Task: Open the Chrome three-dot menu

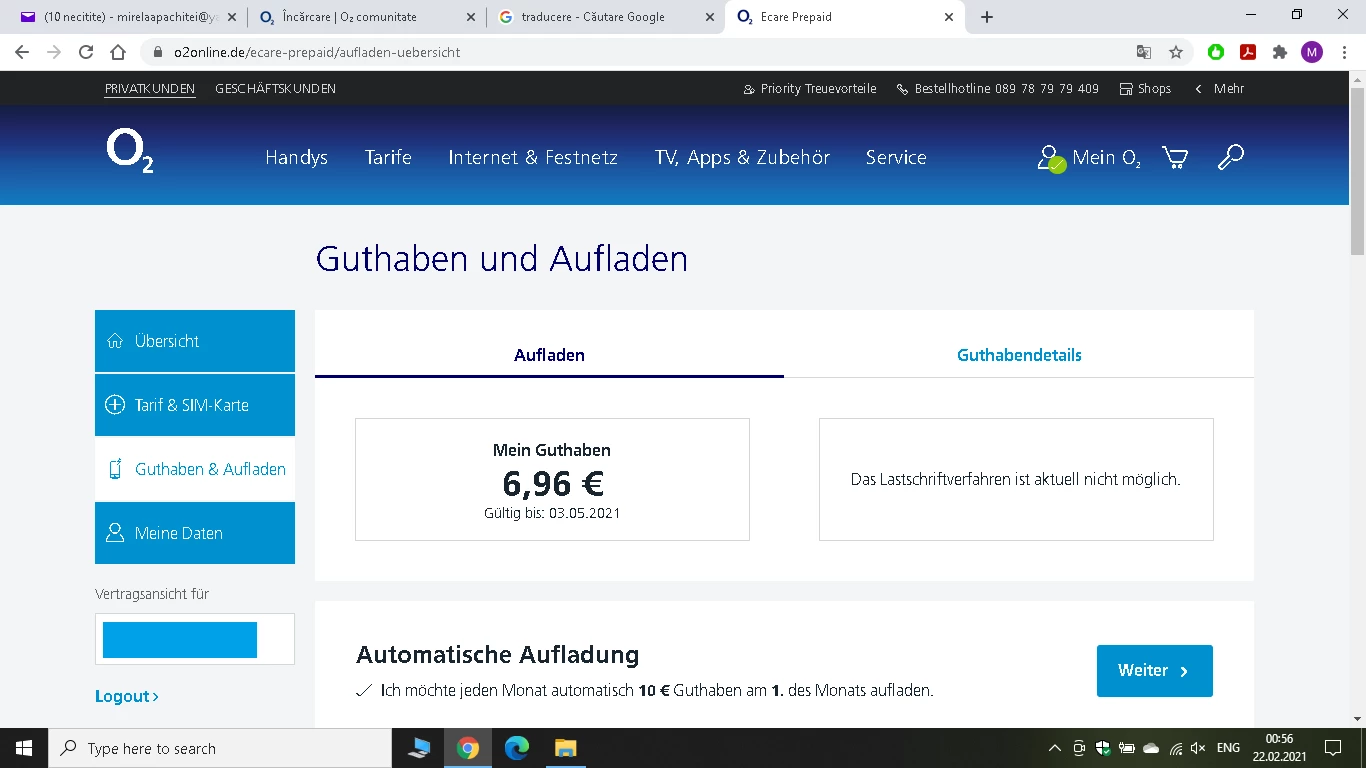Action: [x=1344, y=52]
